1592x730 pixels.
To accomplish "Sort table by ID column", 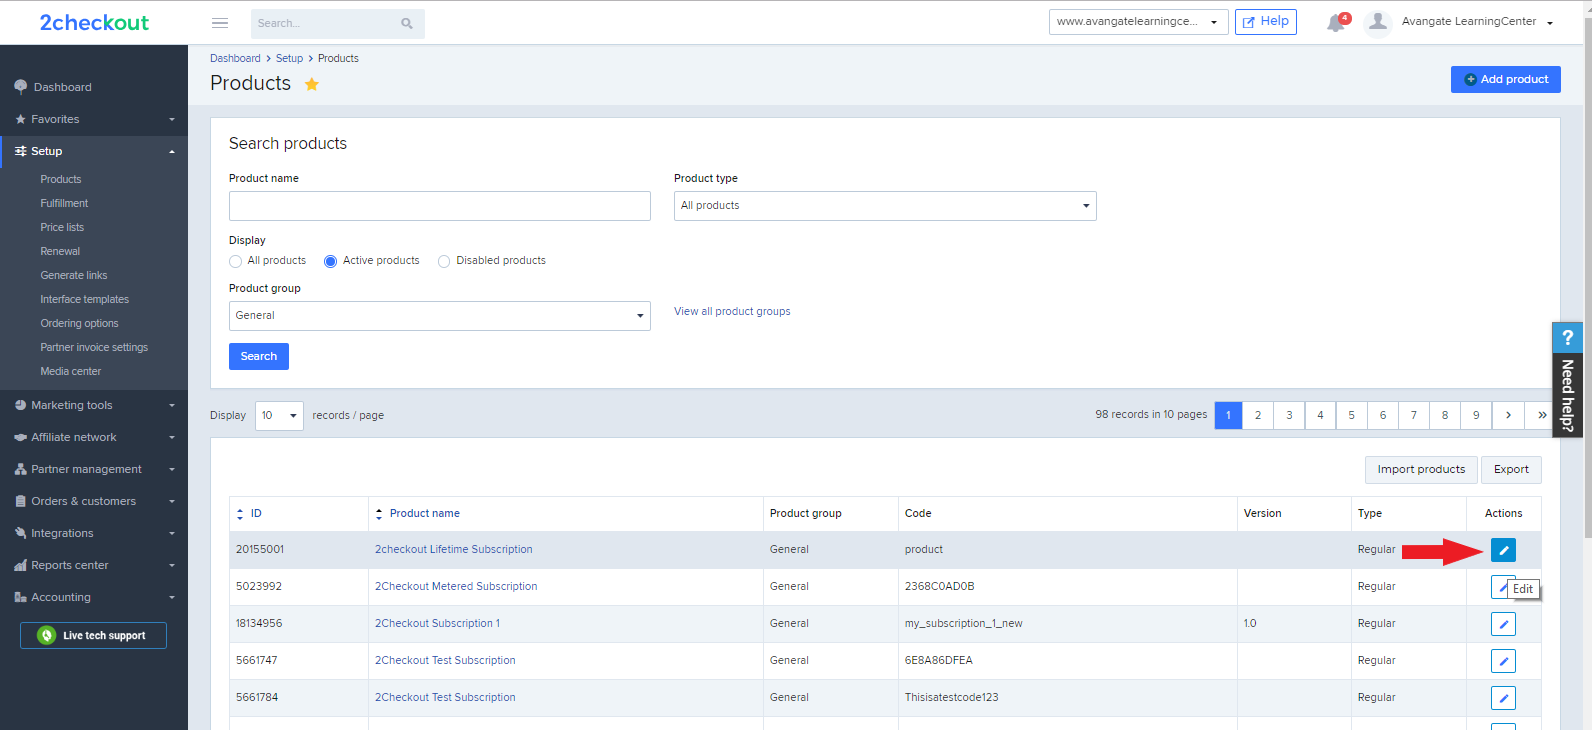I will point(249,514).
